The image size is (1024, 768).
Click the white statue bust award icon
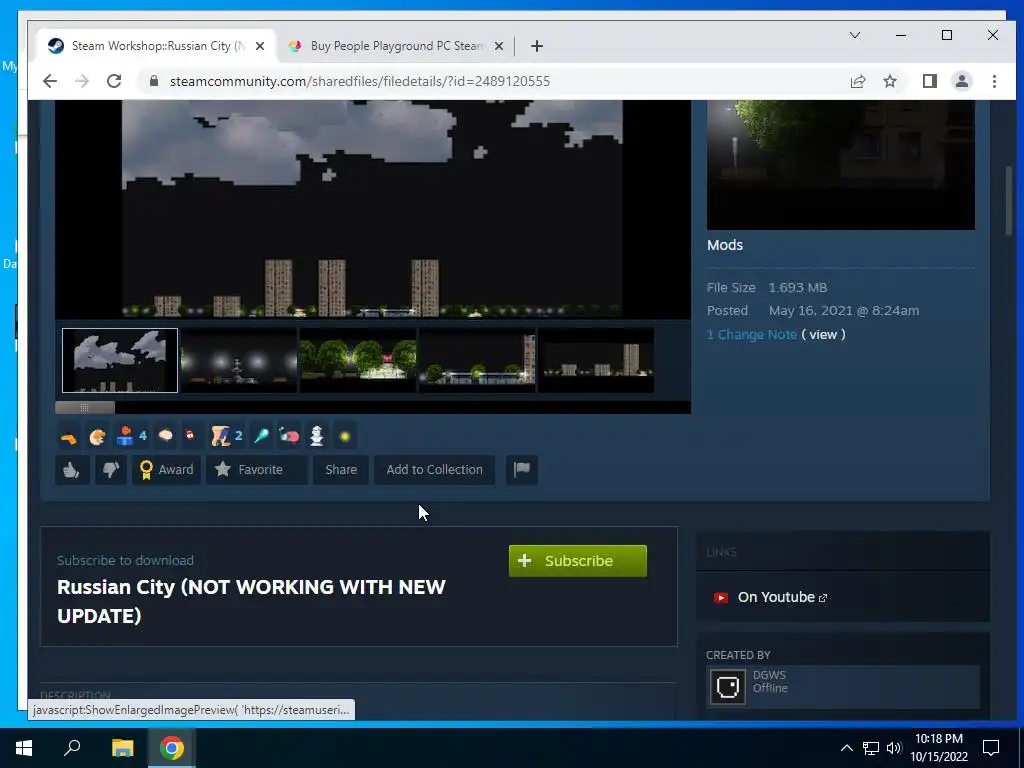[x=317, y=436]
